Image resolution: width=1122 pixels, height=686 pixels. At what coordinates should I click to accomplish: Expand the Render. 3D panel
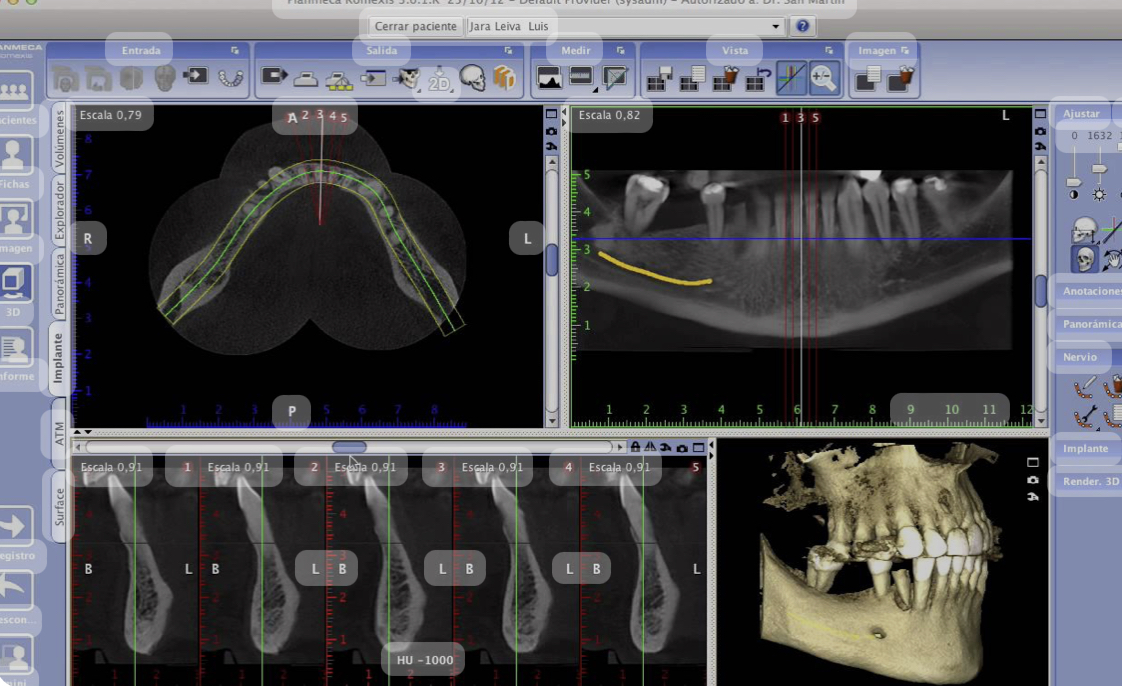1089,481
